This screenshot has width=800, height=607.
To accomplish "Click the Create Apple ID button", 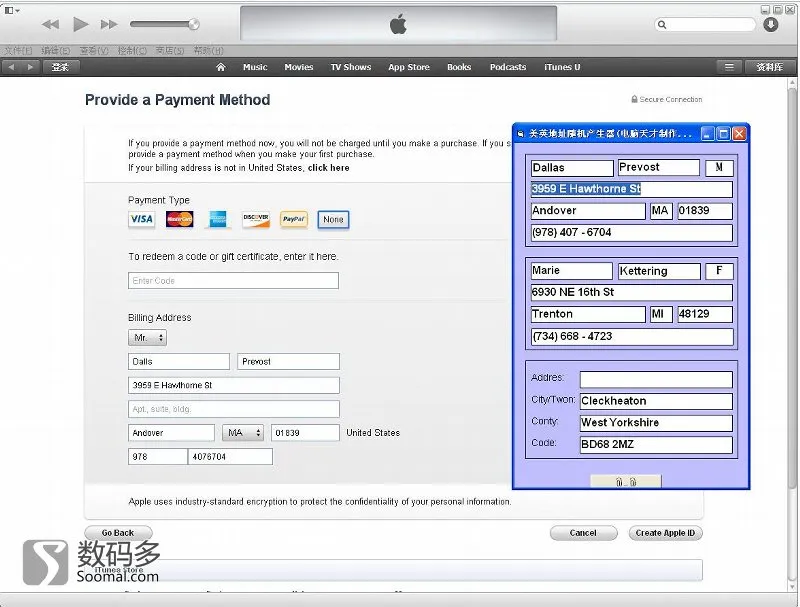I will (665, 533).
